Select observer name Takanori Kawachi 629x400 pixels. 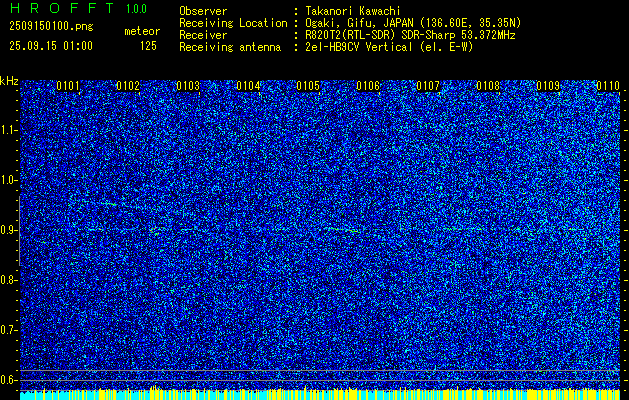pos(353,11)
